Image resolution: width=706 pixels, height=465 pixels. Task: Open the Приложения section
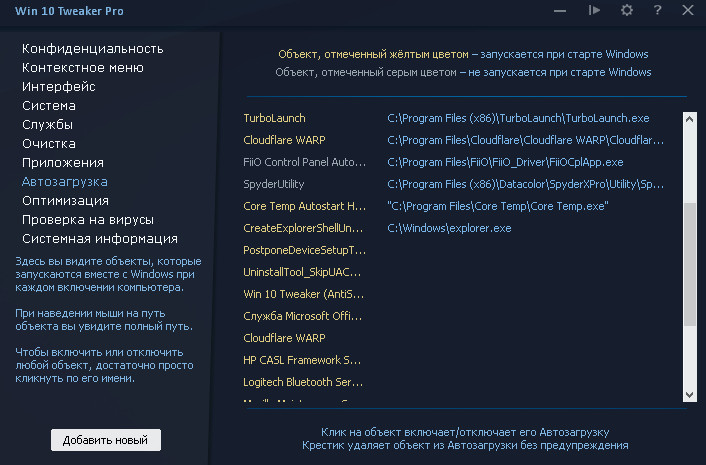[63, 163]
